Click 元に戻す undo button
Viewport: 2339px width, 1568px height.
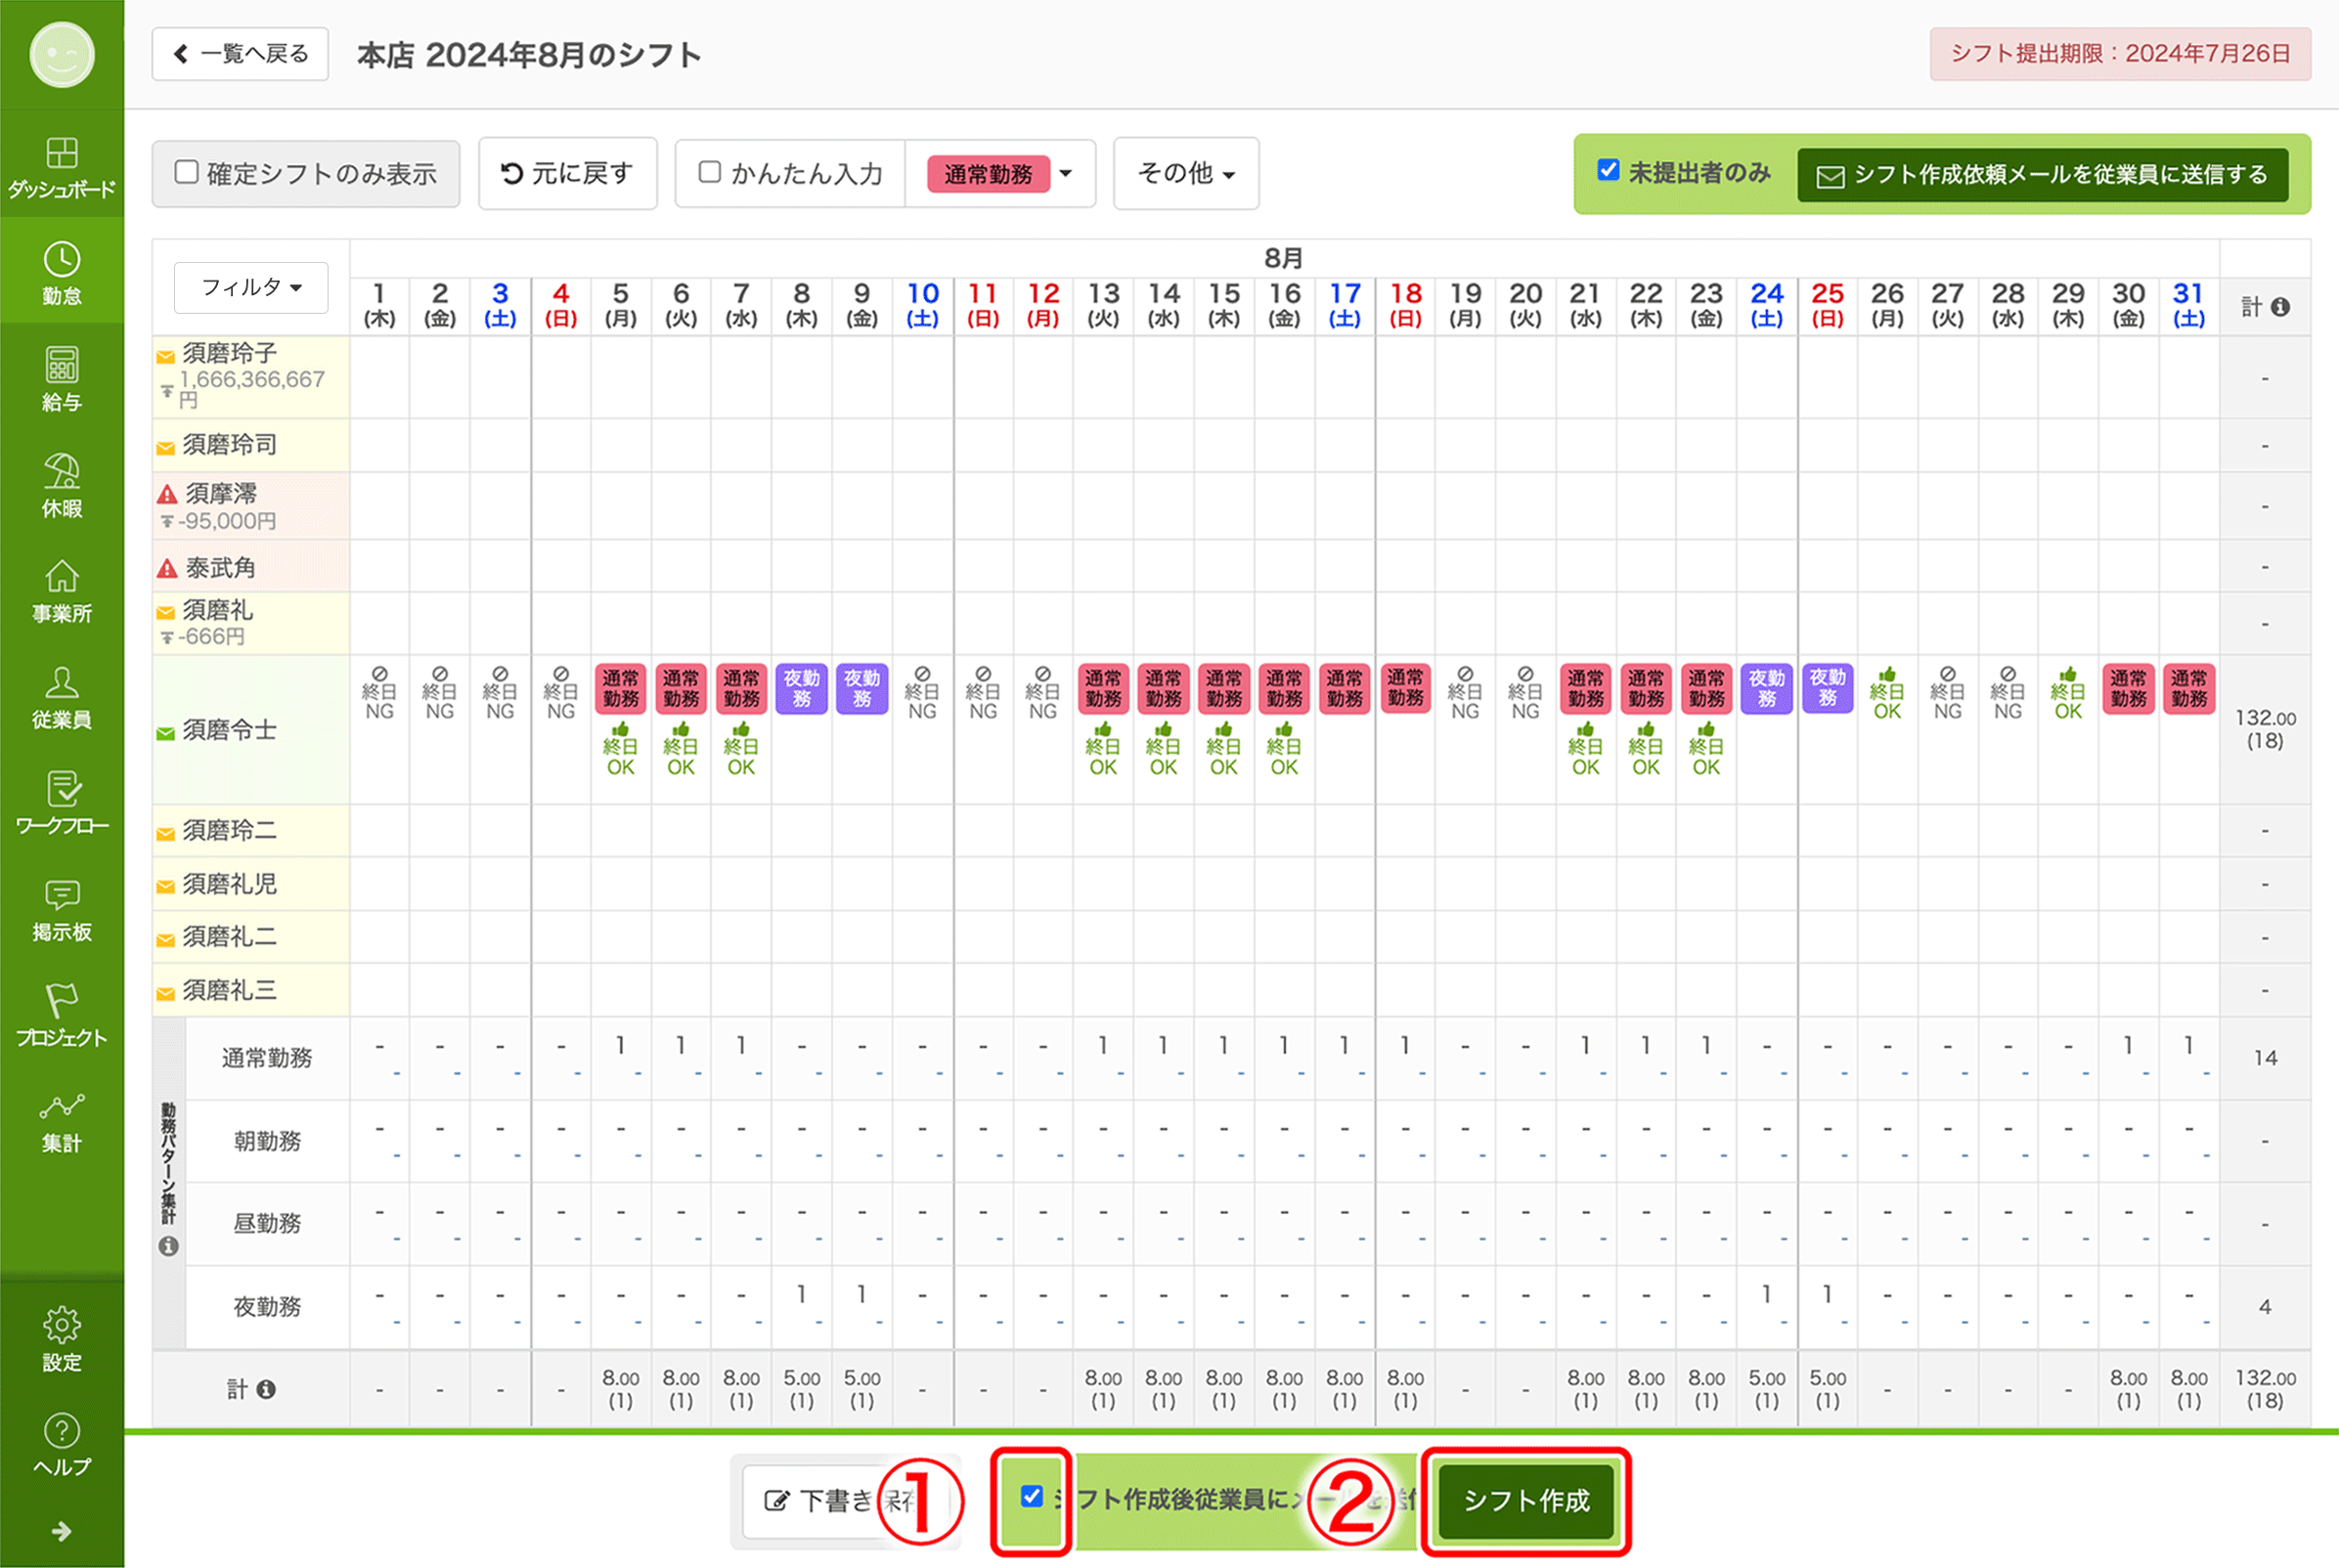click(x=567, y=173)
